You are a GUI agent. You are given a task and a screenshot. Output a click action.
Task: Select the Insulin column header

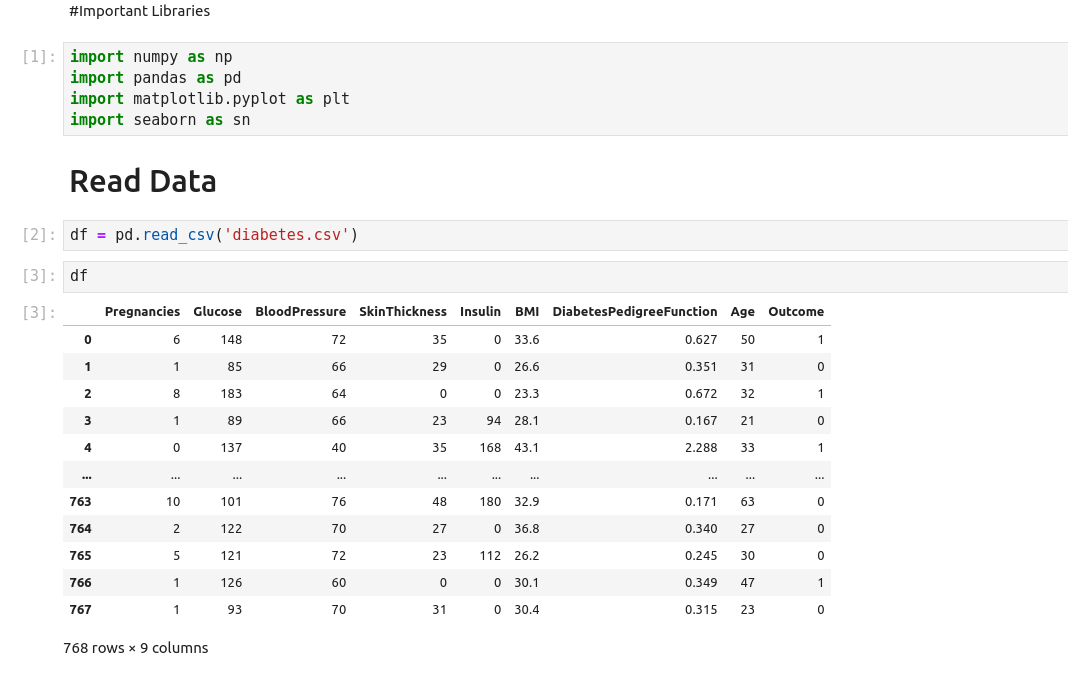(x=480, y=312)
